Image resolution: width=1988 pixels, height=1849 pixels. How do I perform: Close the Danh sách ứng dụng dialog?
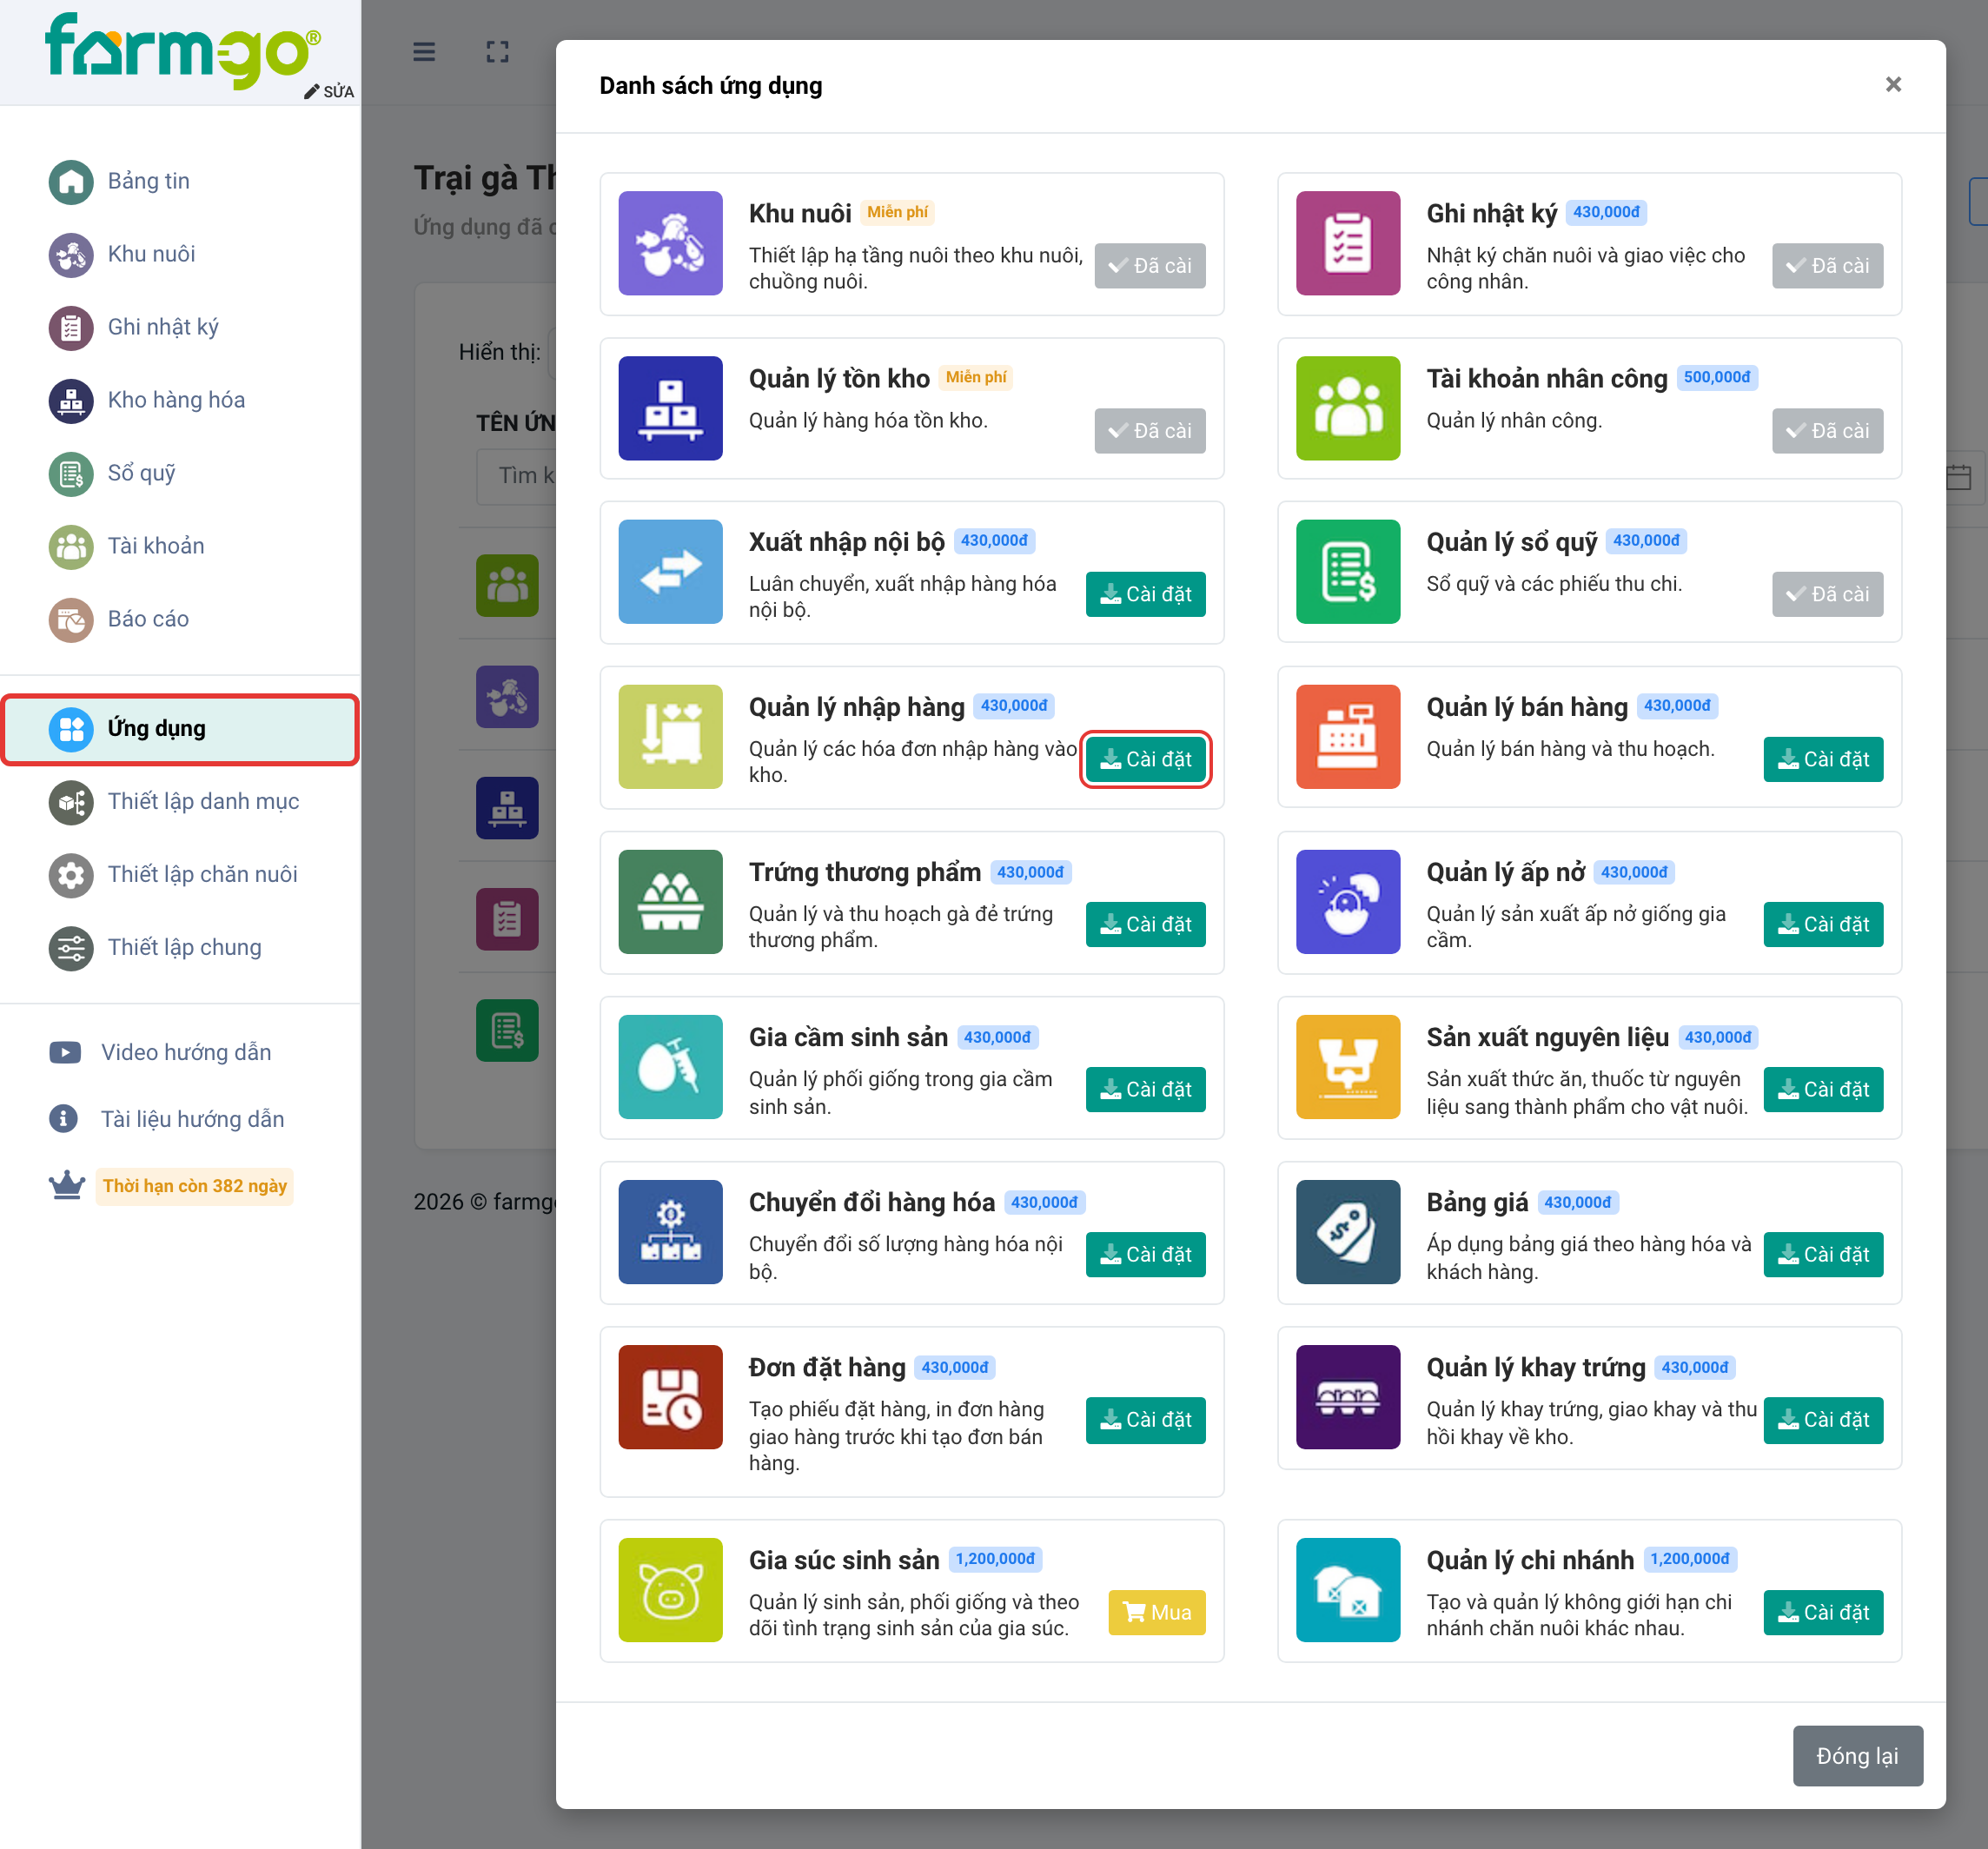coord(1893,84)
